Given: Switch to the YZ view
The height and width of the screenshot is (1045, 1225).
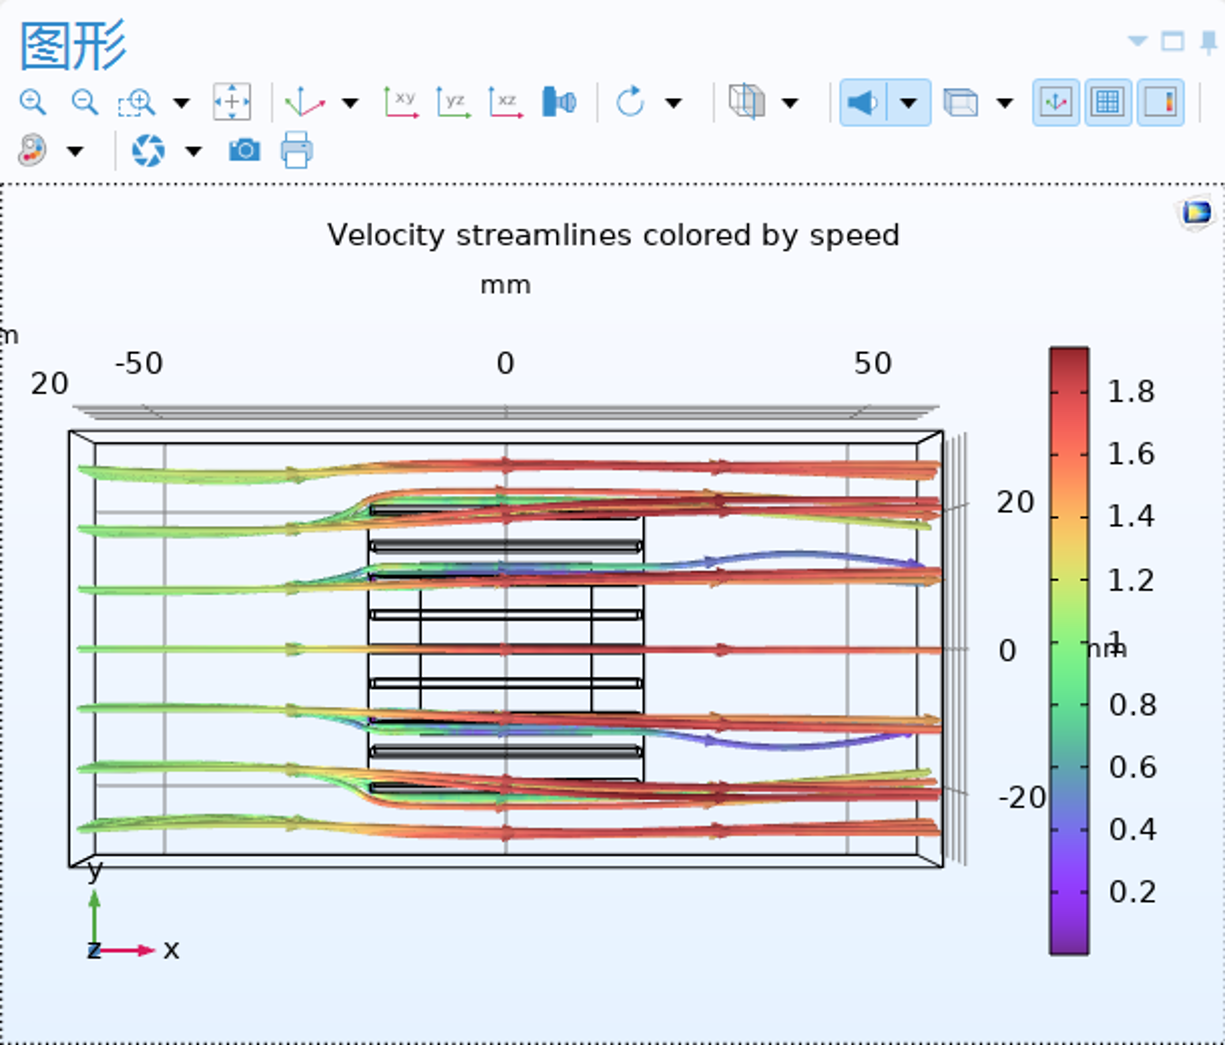Looking at the screenshot, I should pyautogui.click(x=453, y=102).
